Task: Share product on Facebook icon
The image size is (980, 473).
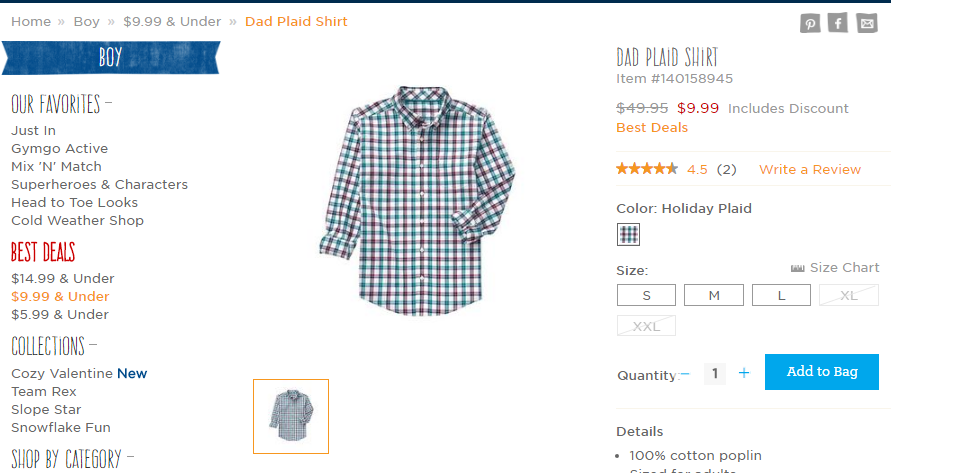Action: coord(838,23)
